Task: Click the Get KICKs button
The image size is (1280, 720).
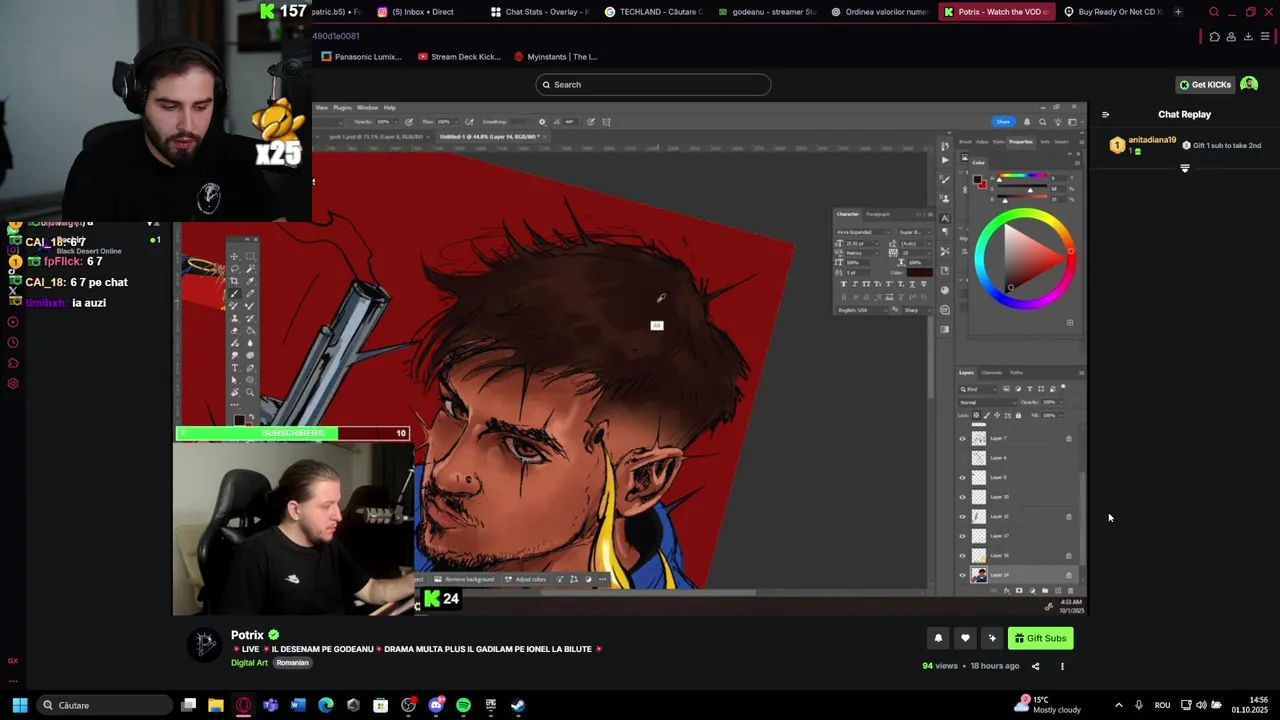Action: [1205, 85]
